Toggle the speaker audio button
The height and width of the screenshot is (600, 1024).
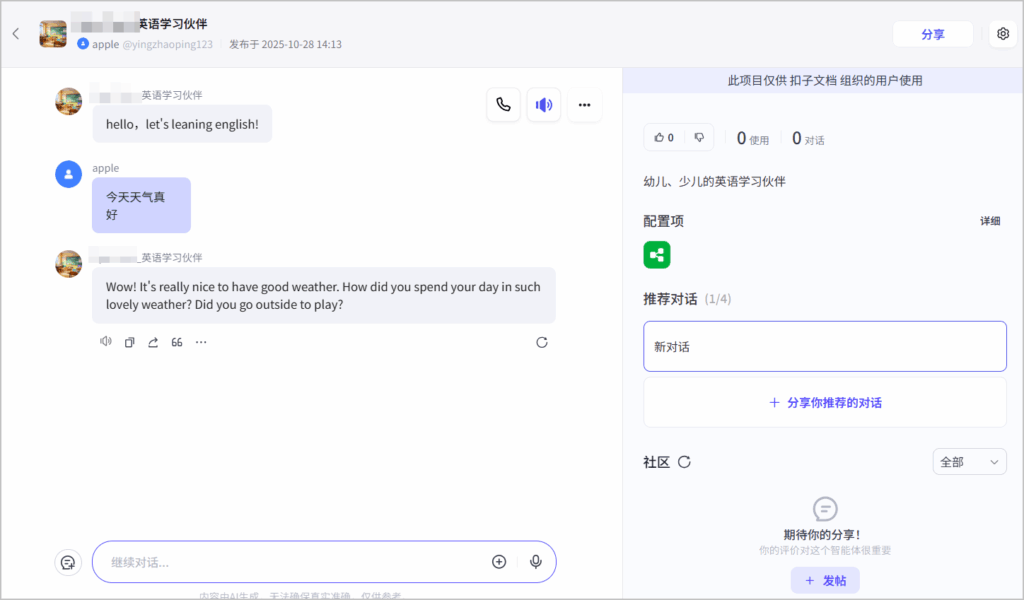[544, 105]
